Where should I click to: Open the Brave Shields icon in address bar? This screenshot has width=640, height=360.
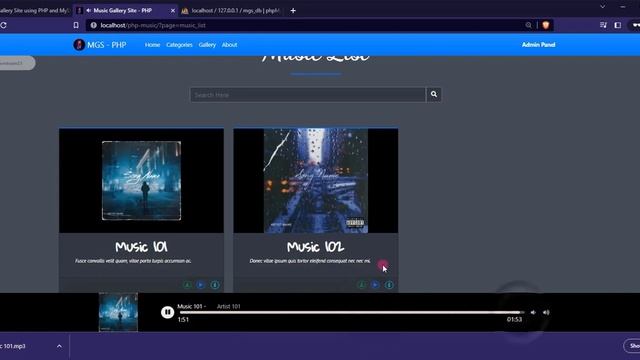546,25
